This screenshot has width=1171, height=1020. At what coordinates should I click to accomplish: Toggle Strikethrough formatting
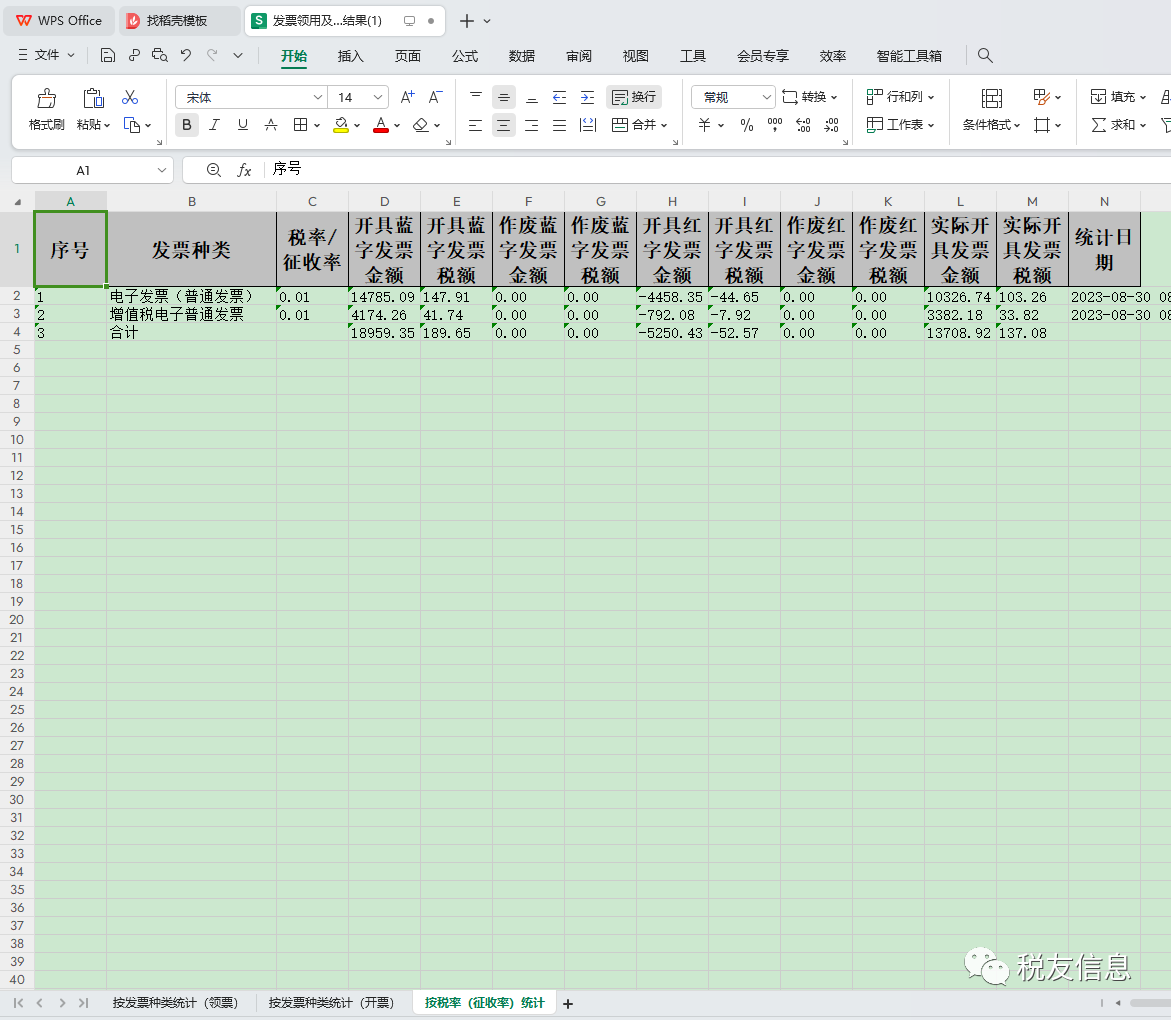pyautogui.click(x=271, y=125)
